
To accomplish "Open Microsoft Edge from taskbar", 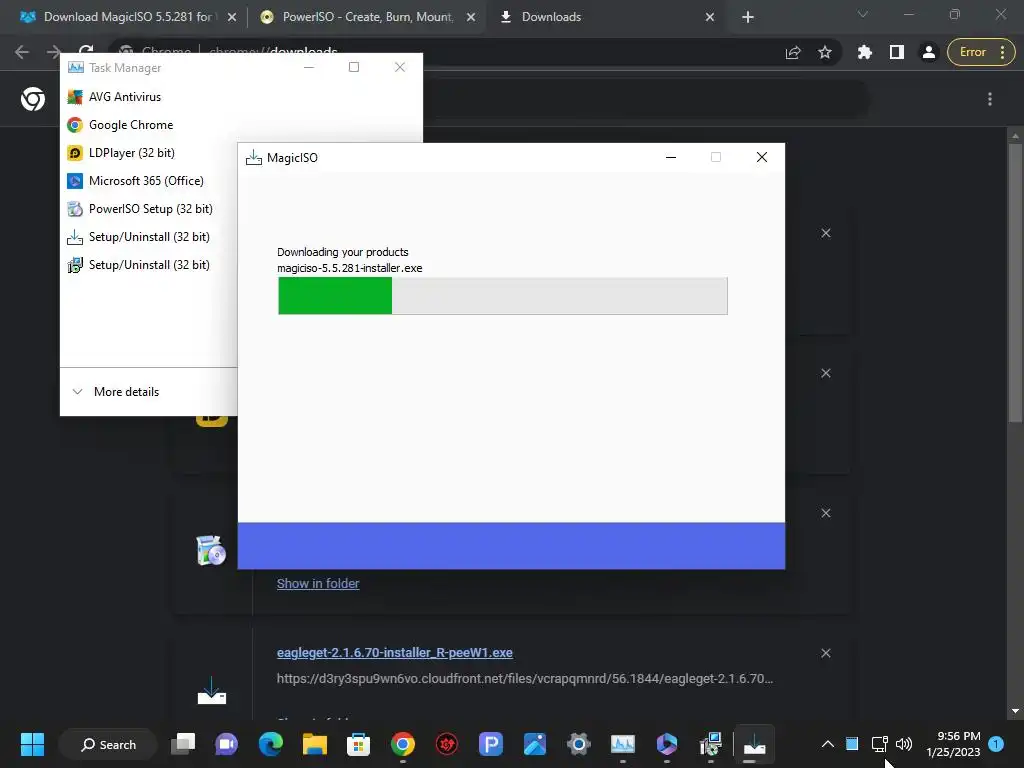I will point(270,744).
